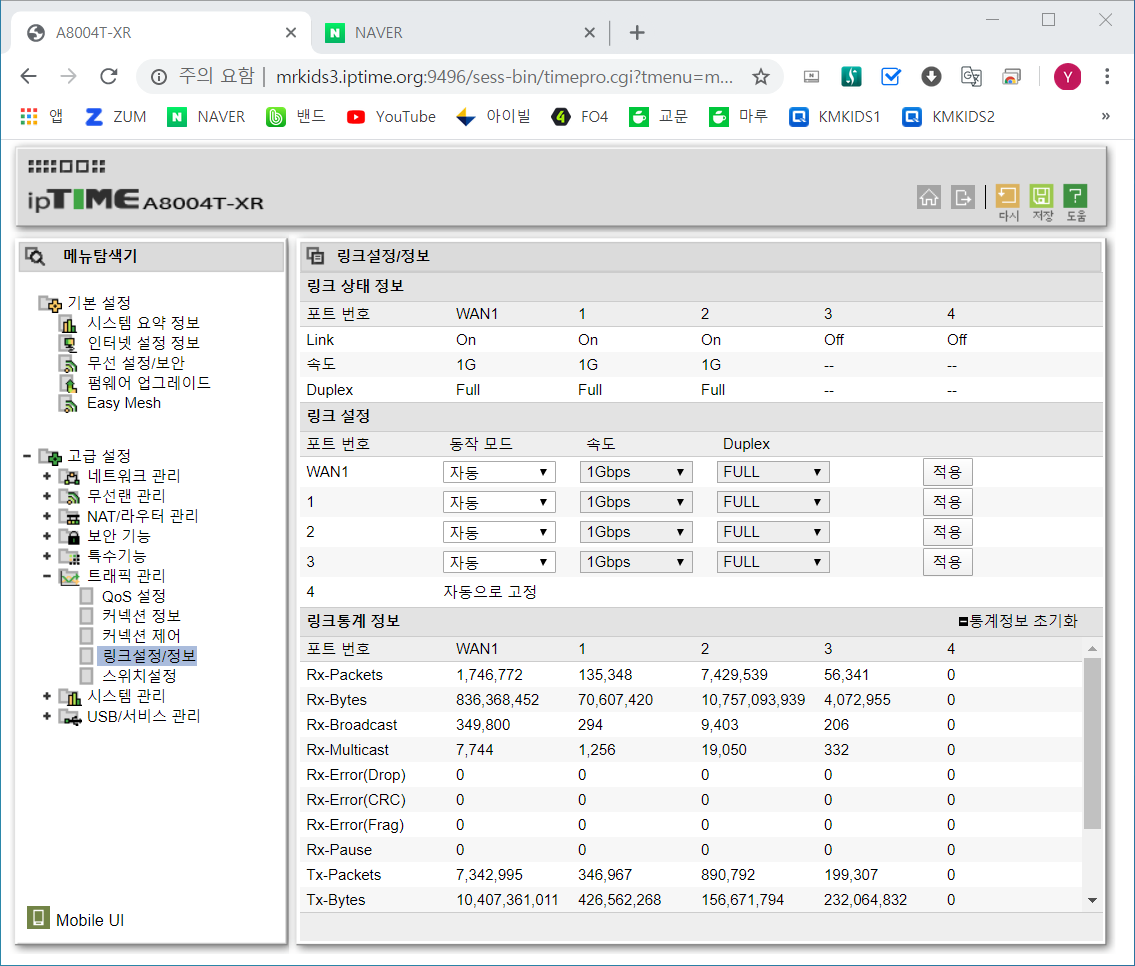1135x966 pixels.
Task: Collapse the 트래픽 관리 tree node
Action: coord(47,577)
